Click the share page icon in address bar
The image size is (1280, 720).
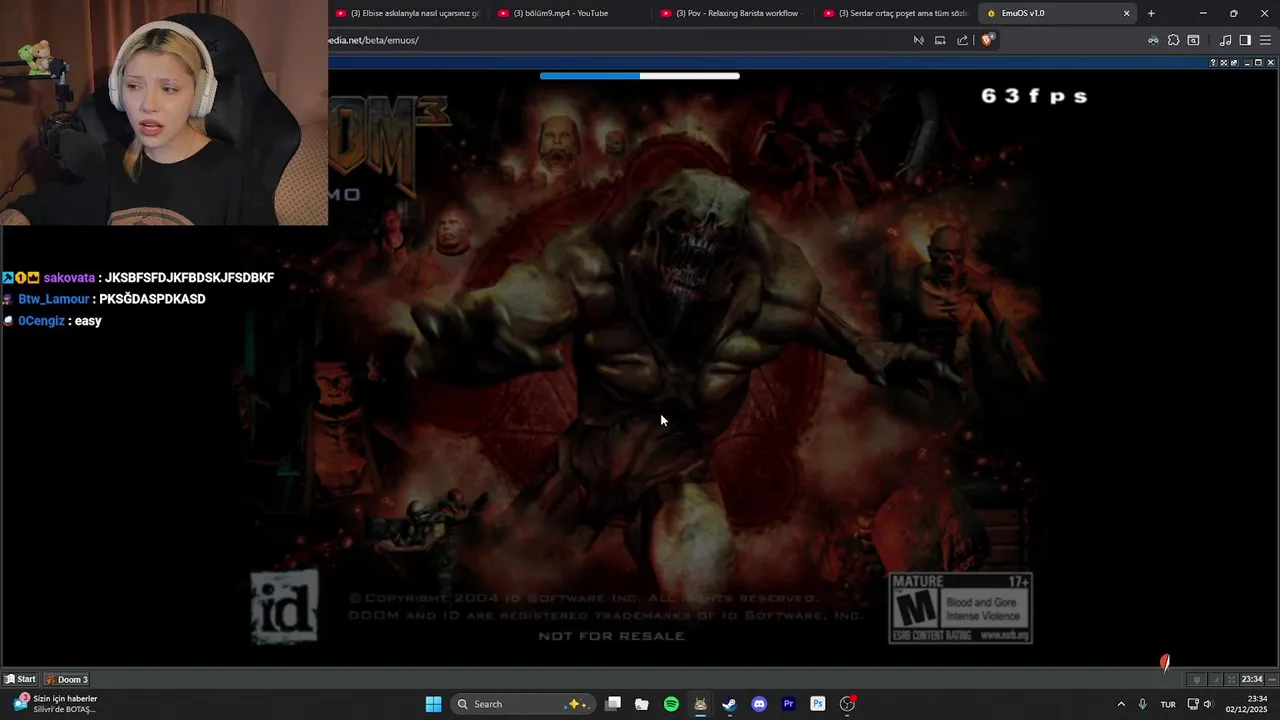point(962,40)
